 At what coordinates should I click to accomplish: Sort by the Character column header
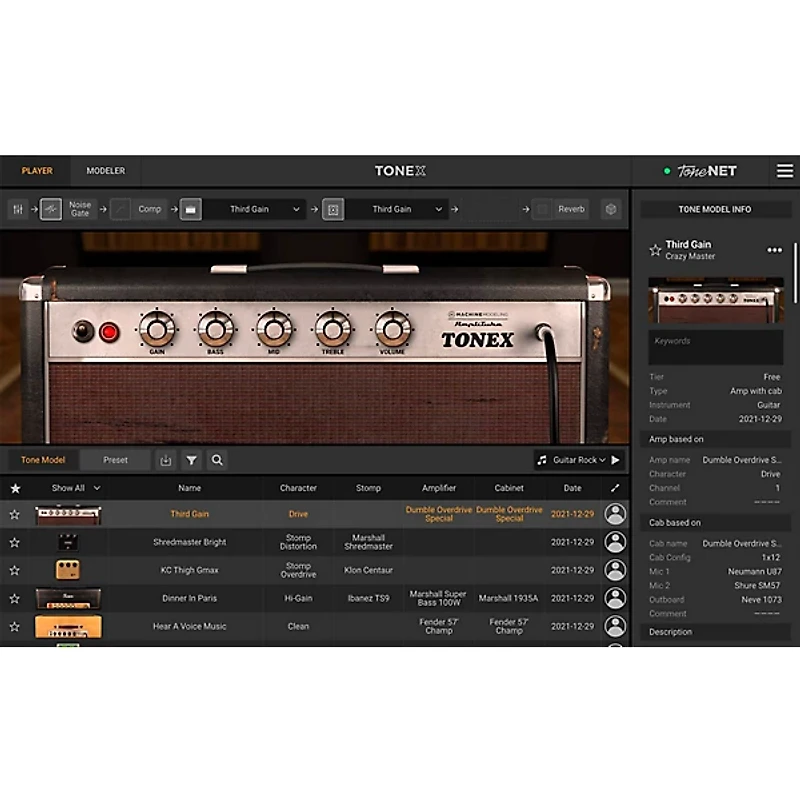point(298,488)
